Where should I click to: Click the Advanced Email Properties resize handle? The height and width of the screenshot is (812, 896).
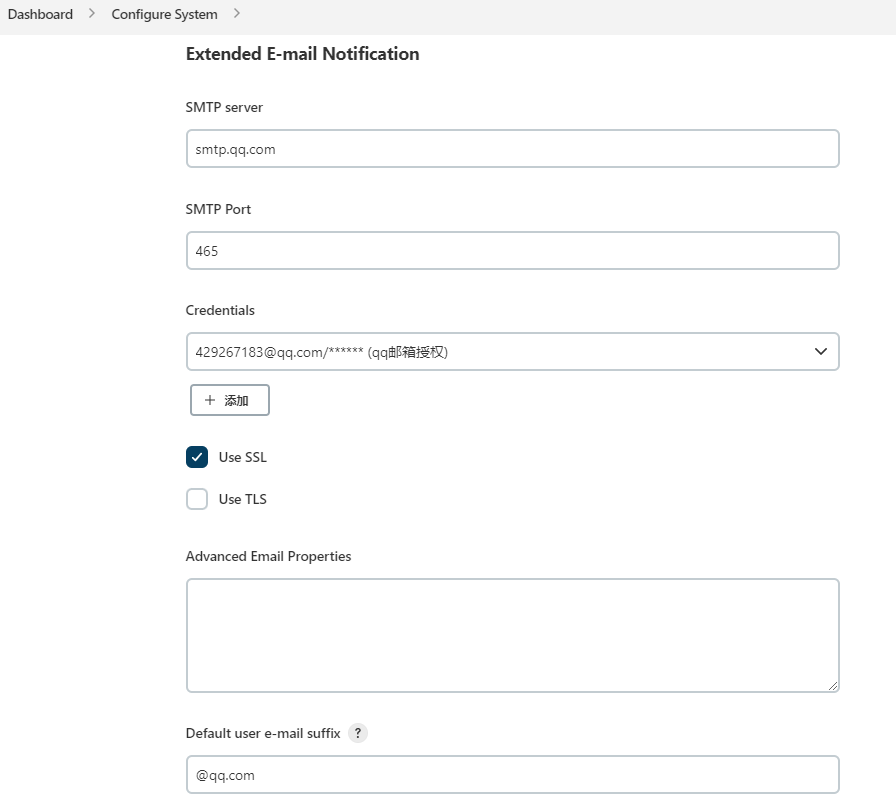point(833,686)
